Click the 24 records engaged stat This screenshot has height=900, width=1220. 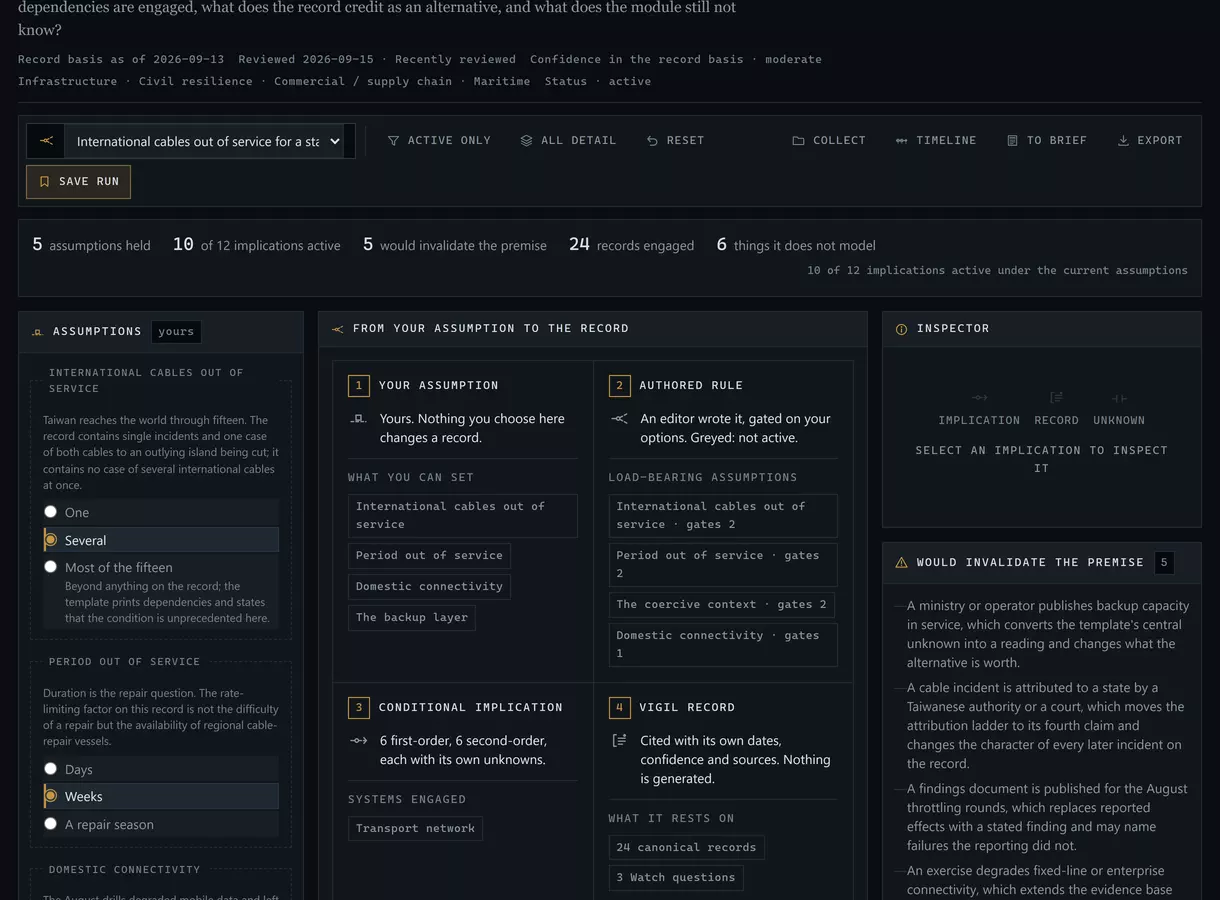(x=631, y=245)
